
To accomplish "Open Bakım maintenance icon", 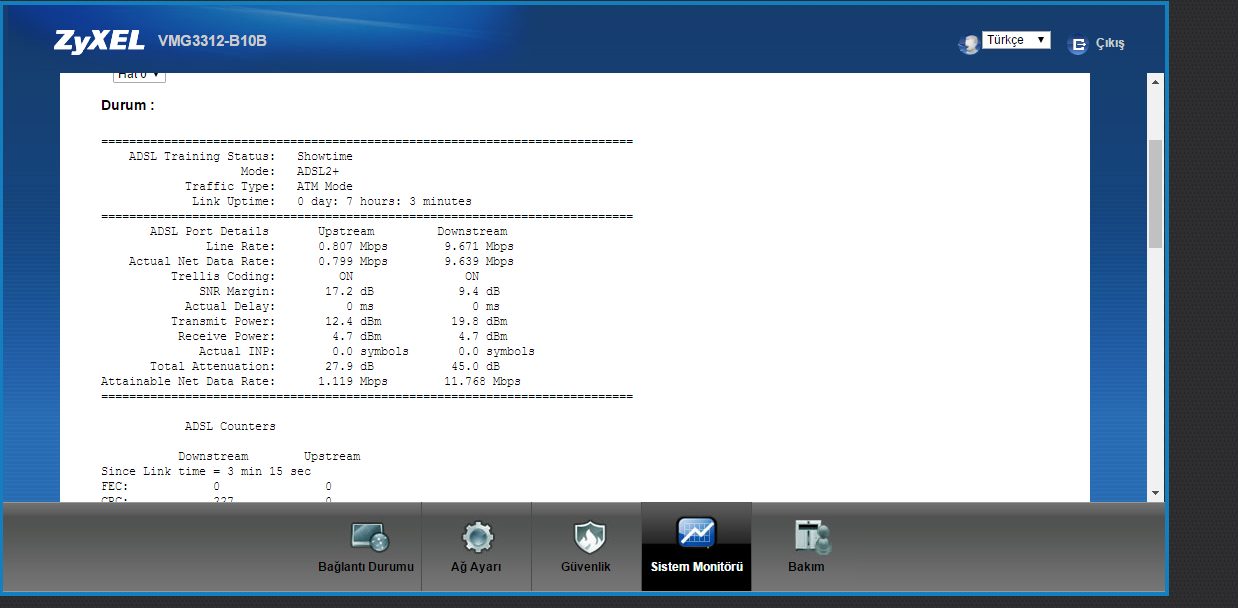I will click(812, 538).
